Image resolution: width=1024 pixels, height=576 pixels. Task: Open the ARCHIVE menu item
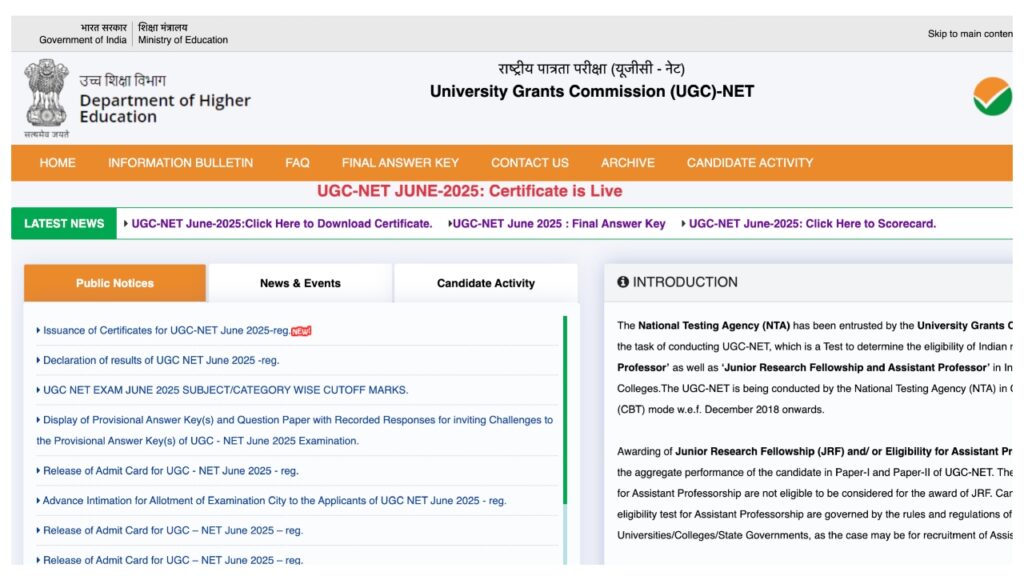627,162
